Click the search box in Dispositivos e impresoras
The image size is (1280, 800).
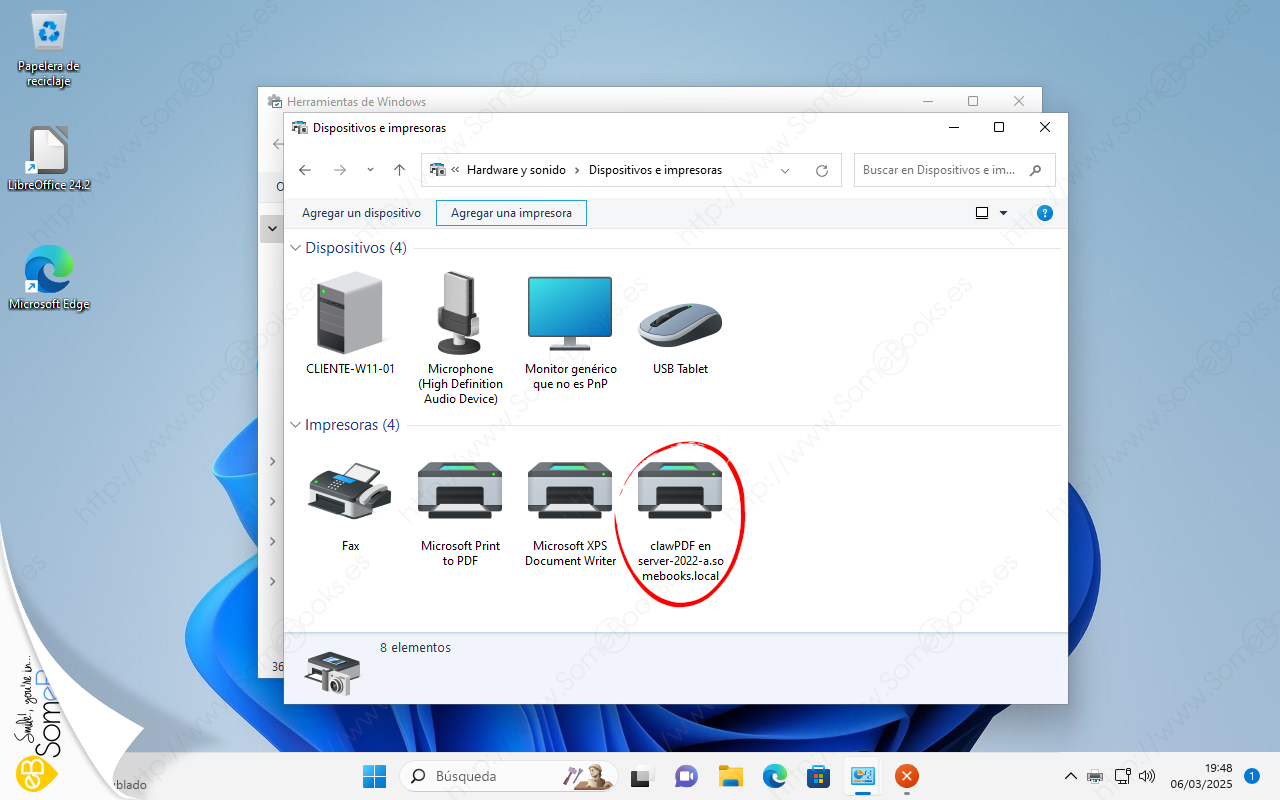pos(940,170)
